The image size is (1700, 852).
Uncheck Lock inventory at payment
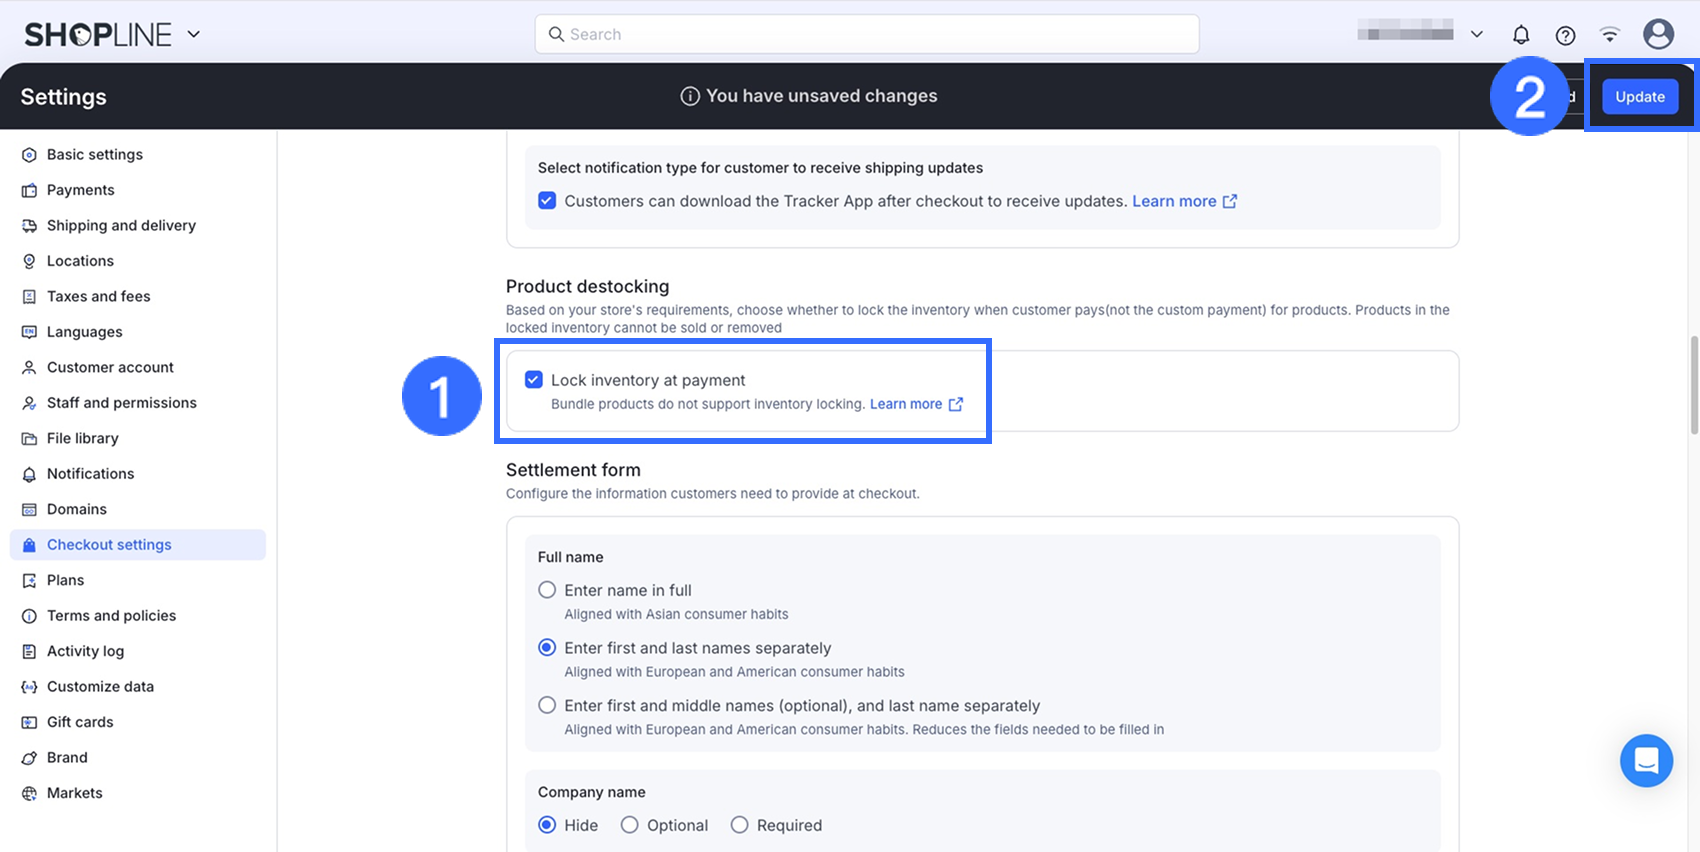point(534,380)
